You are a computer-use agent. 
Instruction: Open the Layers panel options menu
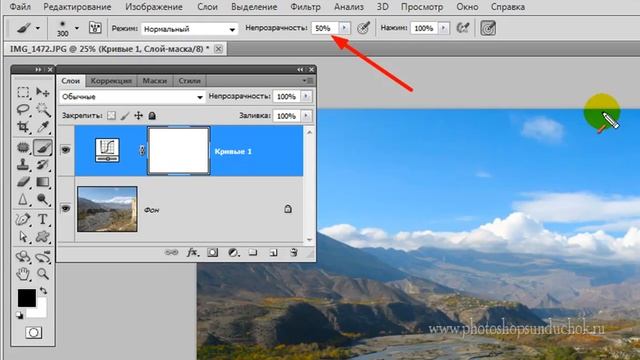(308, 80)
